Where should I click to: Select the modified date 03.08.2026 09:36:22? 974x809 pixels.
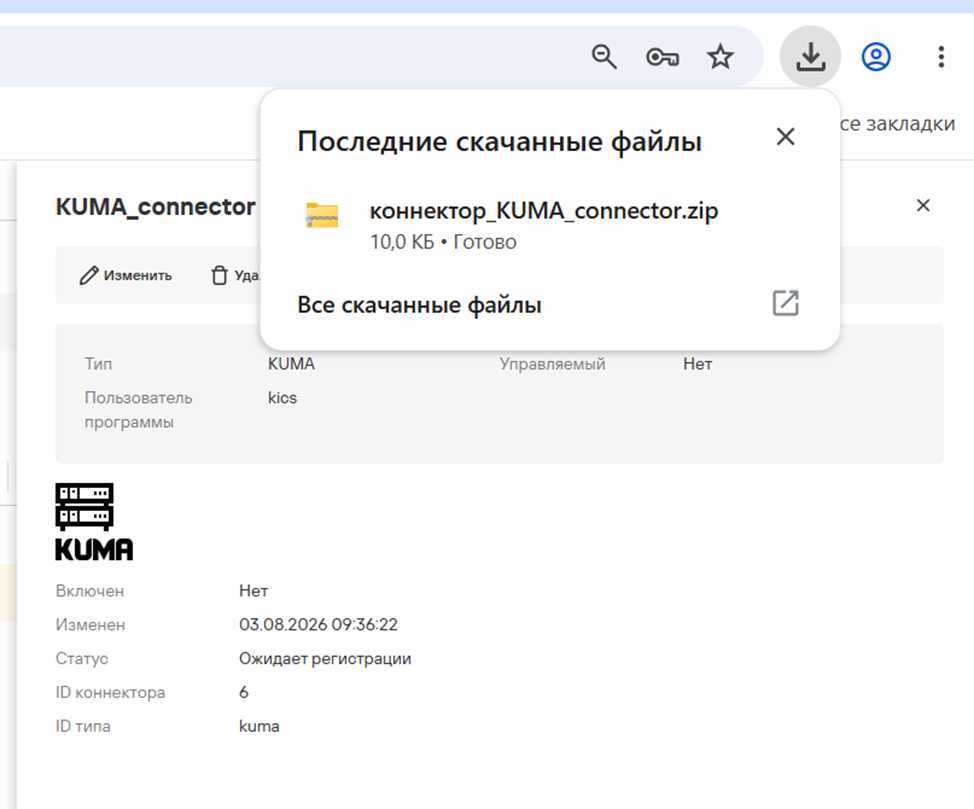pos(318,624)
